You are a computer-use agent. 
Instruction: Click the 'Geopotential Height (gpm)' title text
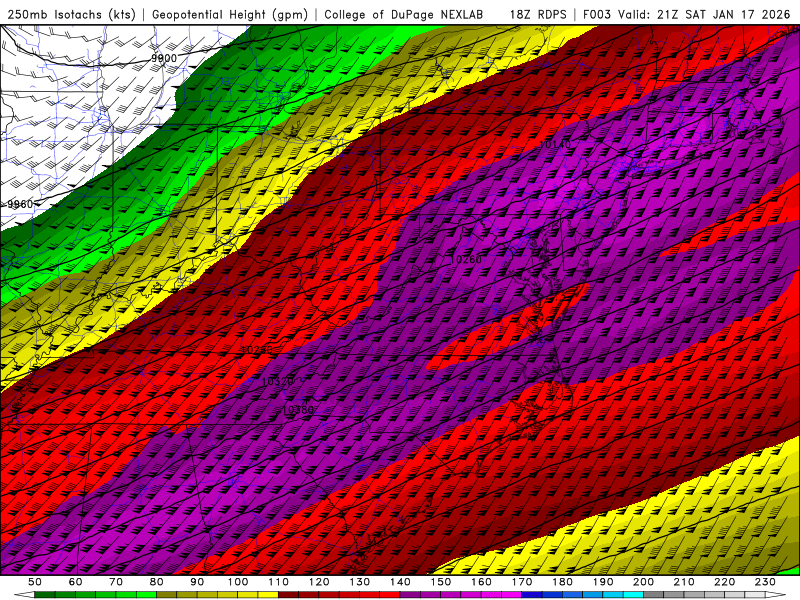pos(230,14)
